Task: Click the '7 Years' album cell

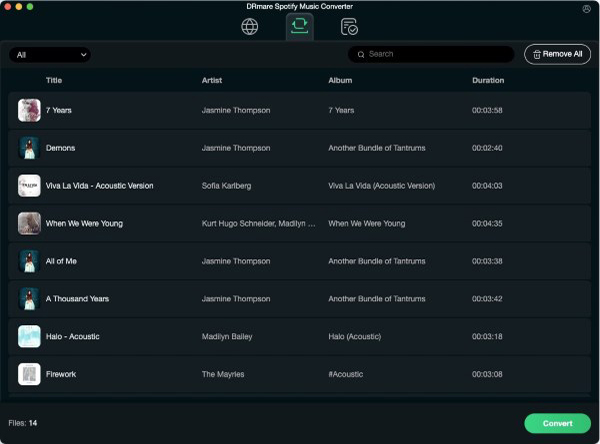Action: [341, 110]
